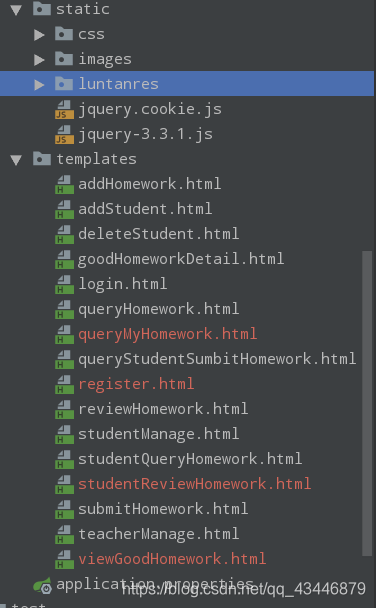Select file name addHomework.html
Image resolution: width=376 pixels, height=608 pixels.
coord(150,184)
